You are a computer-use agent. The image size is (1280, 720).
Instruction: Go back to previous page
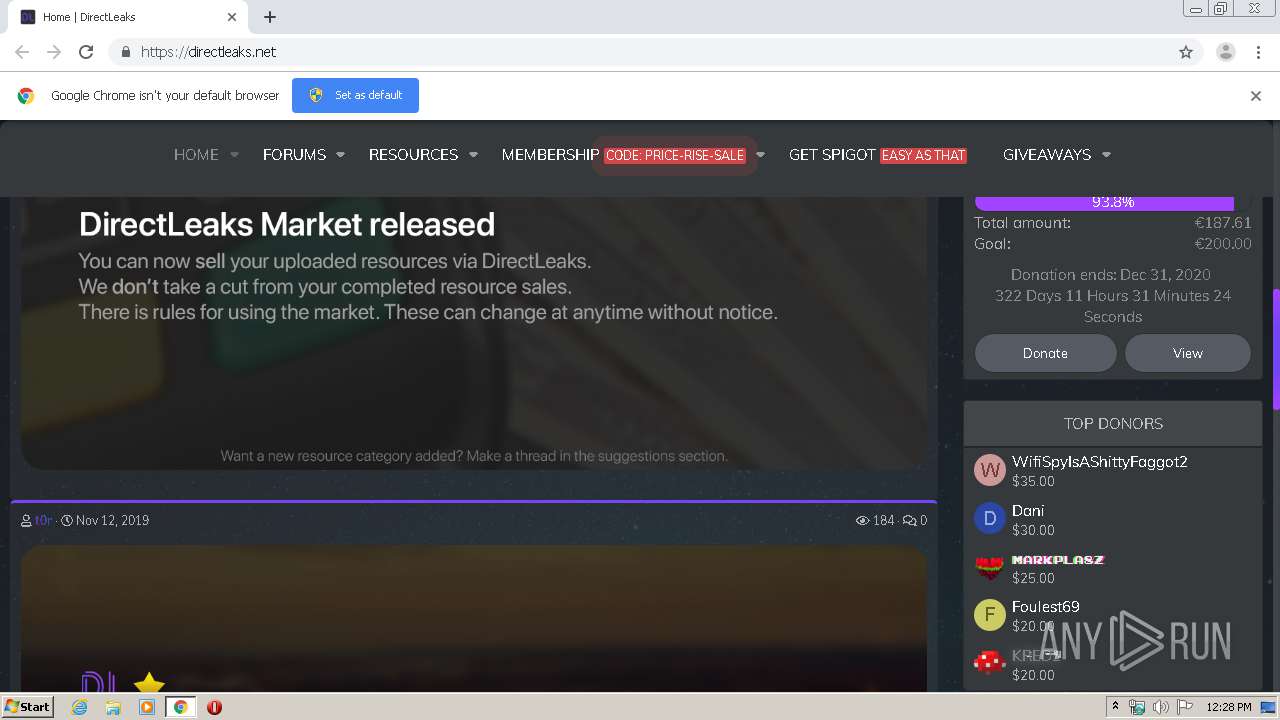click(22, 52)
